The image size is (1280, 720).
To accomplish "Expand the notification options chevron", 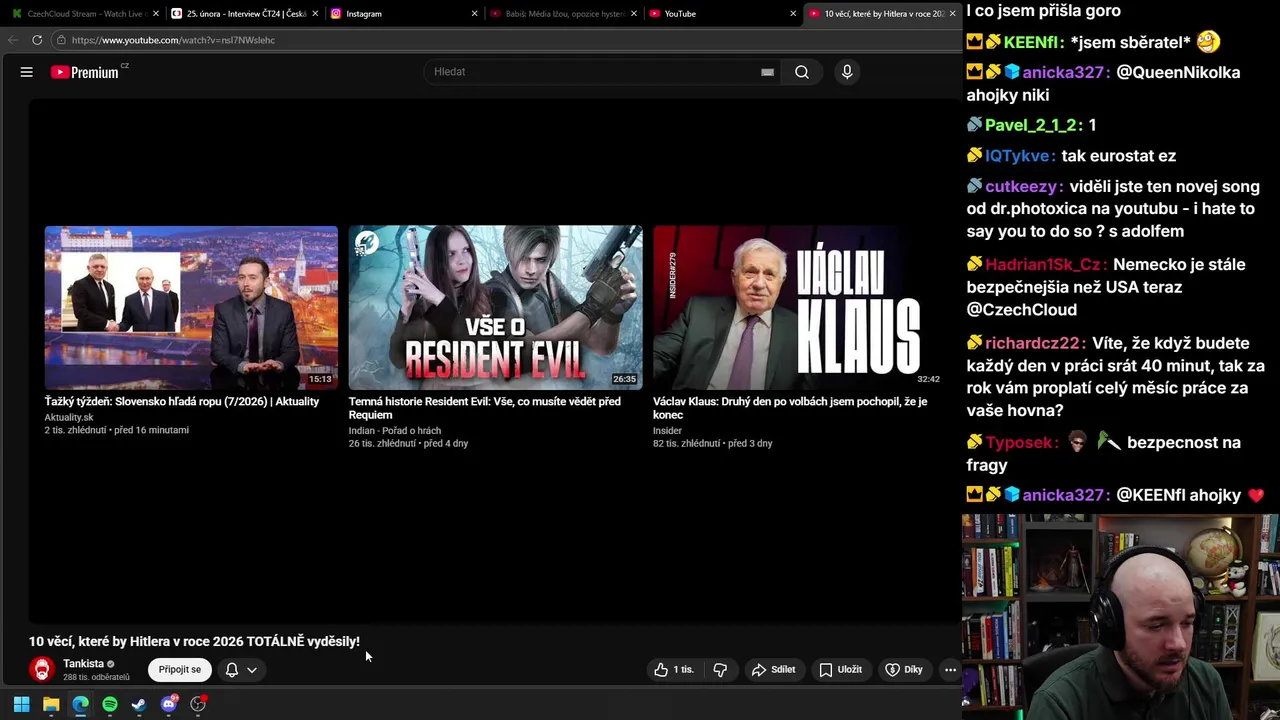I will coord(252,670).
